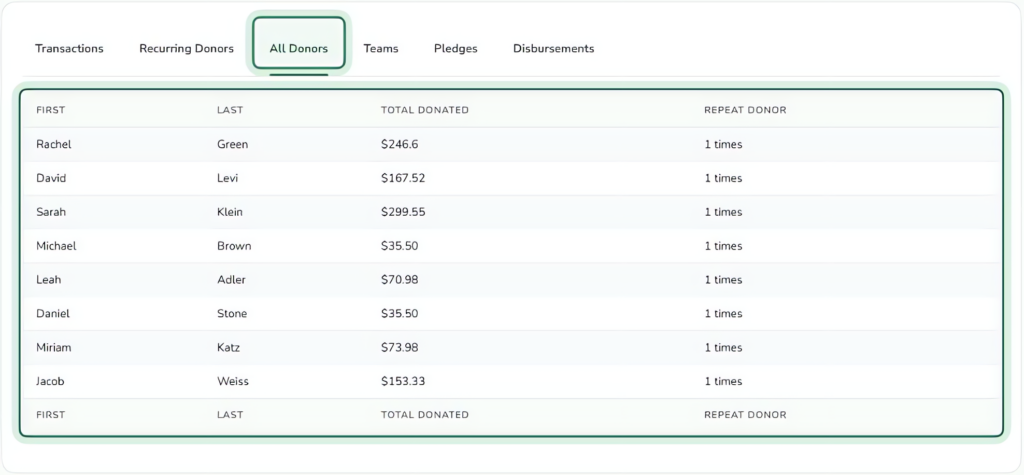Select Daniel Stone's $35.50 total
This screenshot has height=475, width=1024.
click(400, 314)
